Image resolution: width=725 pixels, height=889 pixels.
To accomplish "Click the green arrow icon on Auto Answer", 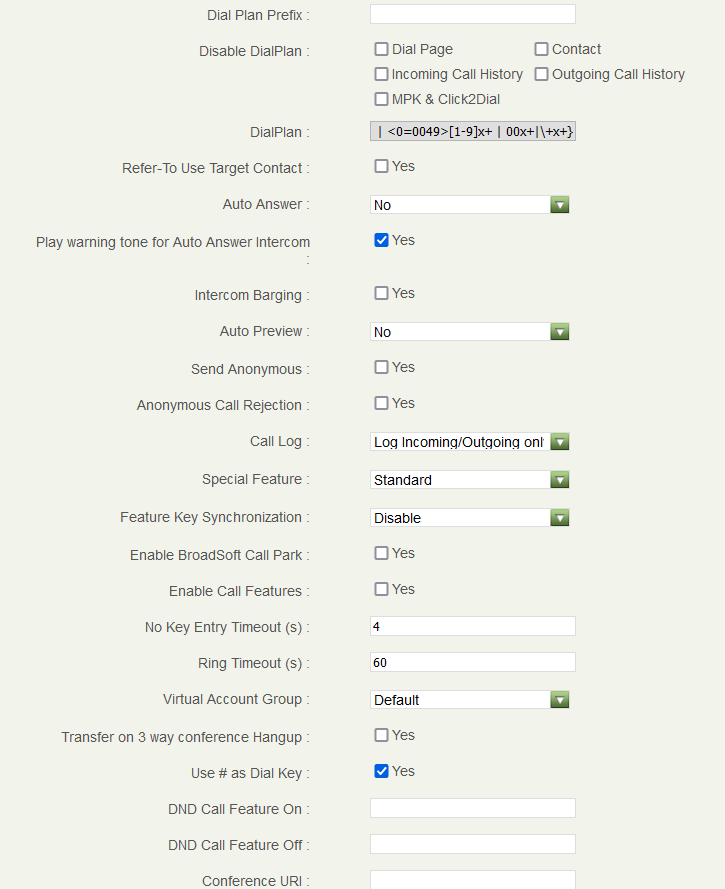I will click(x=560, y=204).
